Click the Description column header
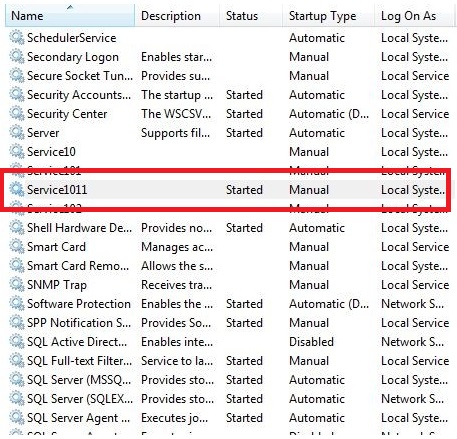The width and height of the screenshot is (457, 439). [x=177, y=15]
